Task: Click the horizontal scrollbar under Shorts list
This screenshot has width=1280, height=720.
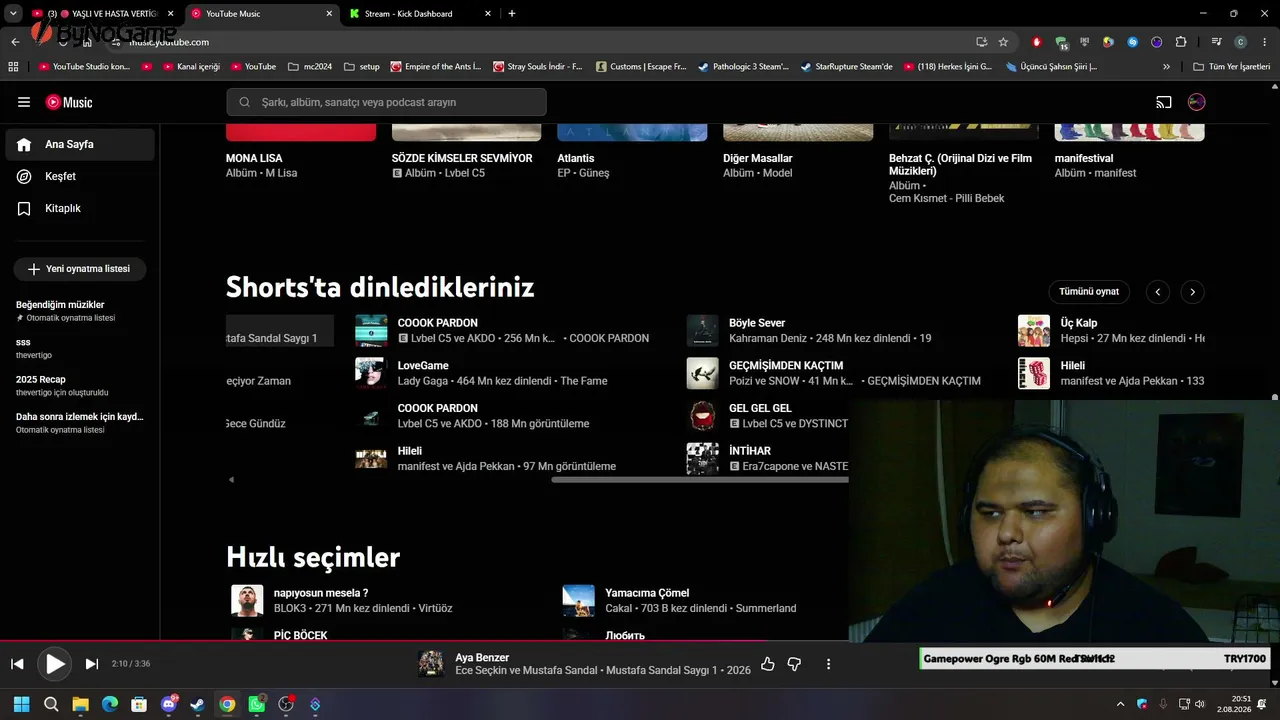Action: pos(700,480)
